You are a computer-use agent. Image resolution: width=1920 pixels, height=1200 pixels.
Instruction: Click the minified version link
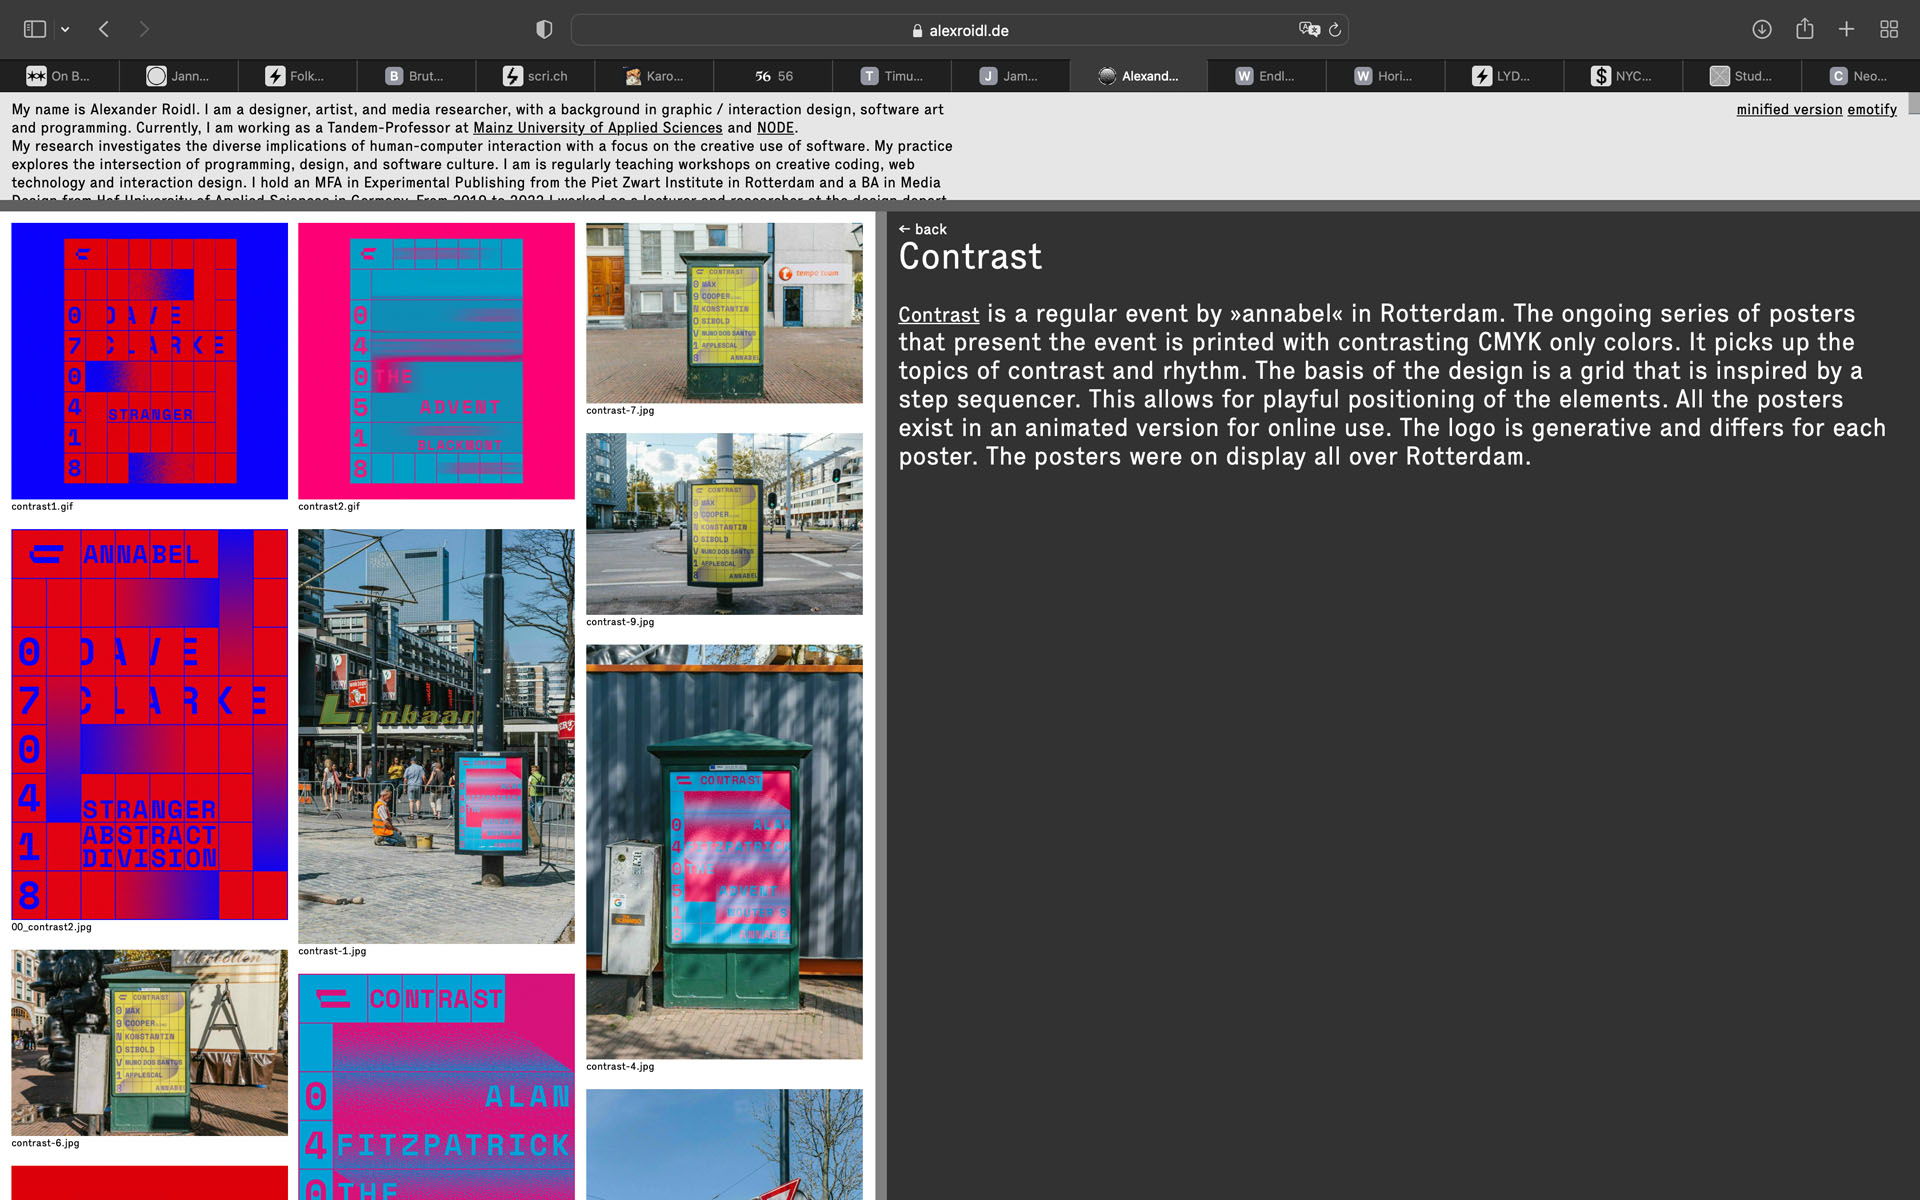coord(1789,110)
